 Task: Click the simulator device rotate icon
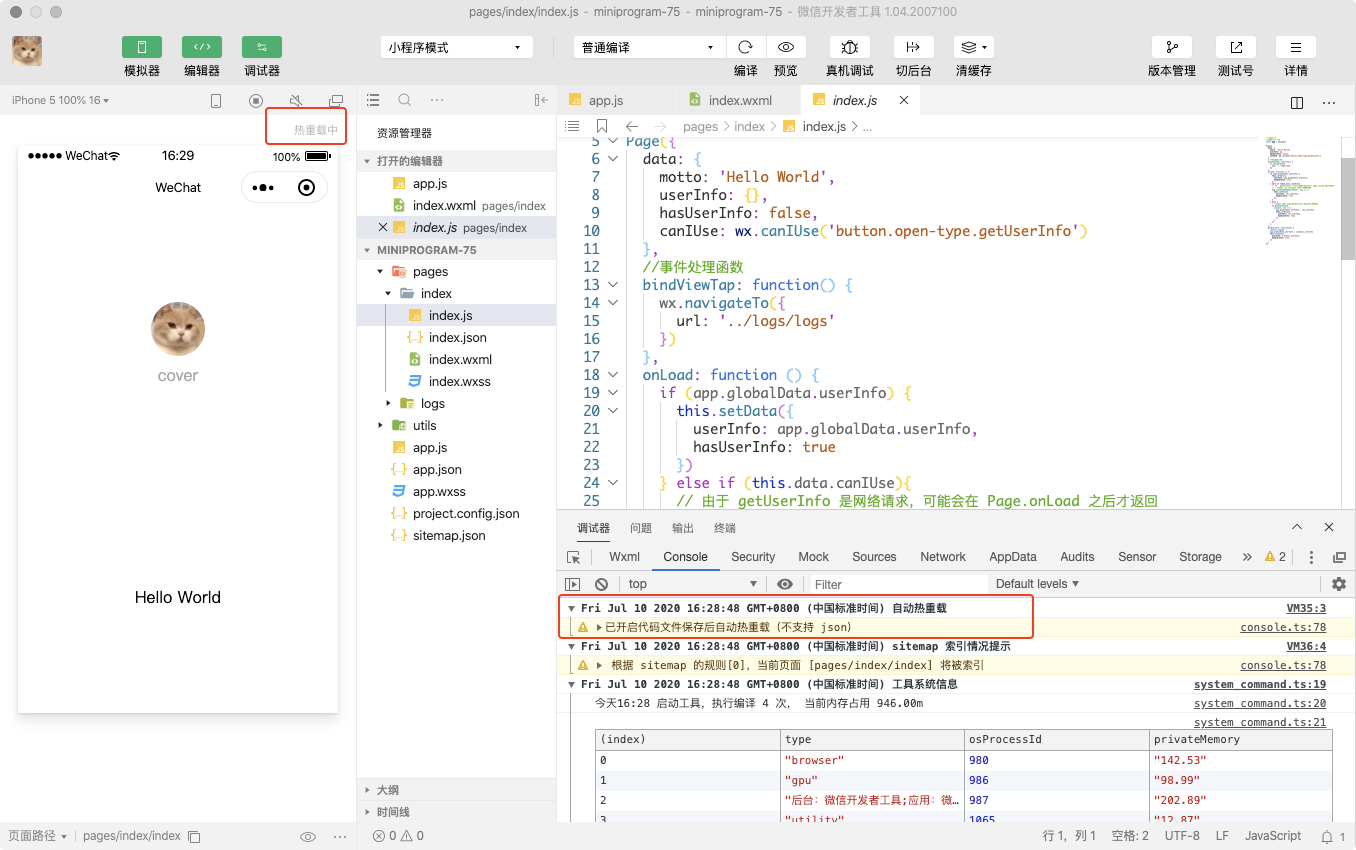coord(216,101)
